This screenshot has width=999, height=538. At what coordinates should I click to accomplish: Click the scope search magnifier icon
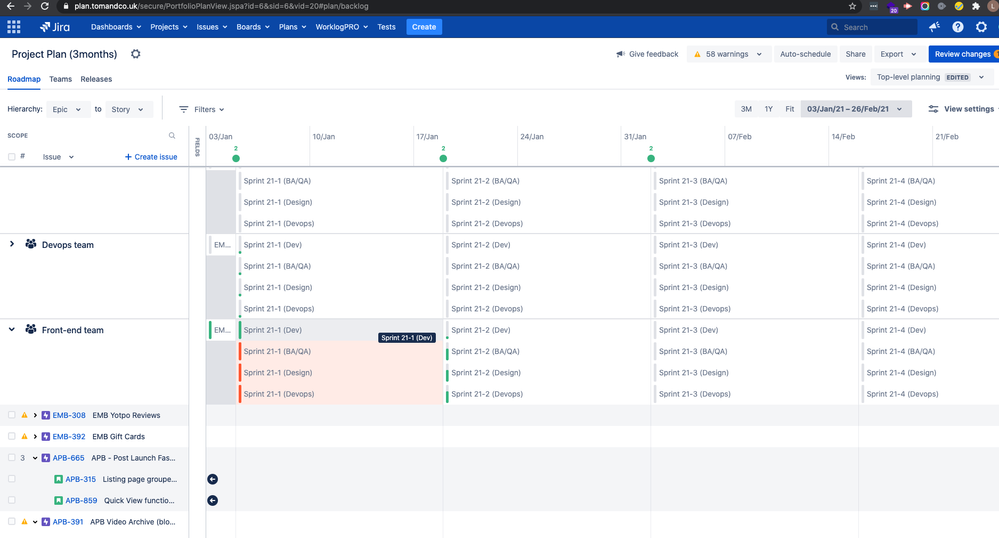(x=172, y=135)
